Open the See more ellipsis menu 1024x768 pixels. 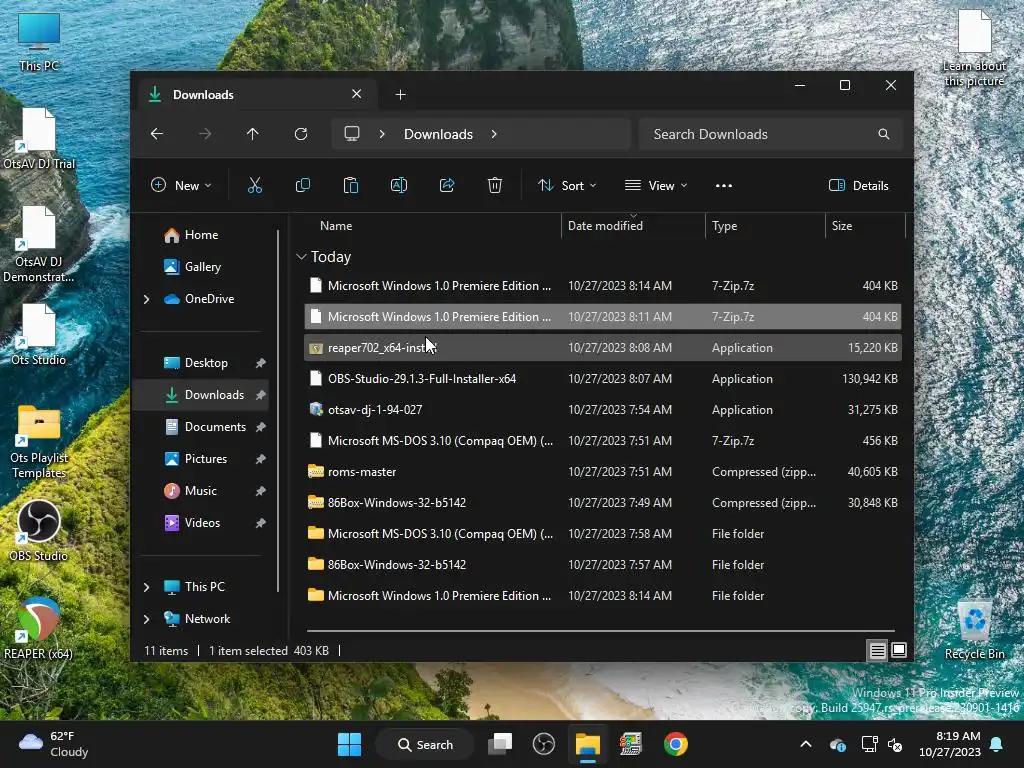[724, 185]
